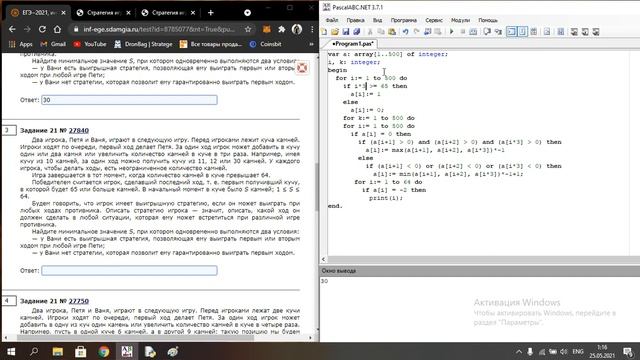Click the address bar with inf-ege.sdamgia.ru
This screenshot has width=640, height=360.
[x=159, y=29]
